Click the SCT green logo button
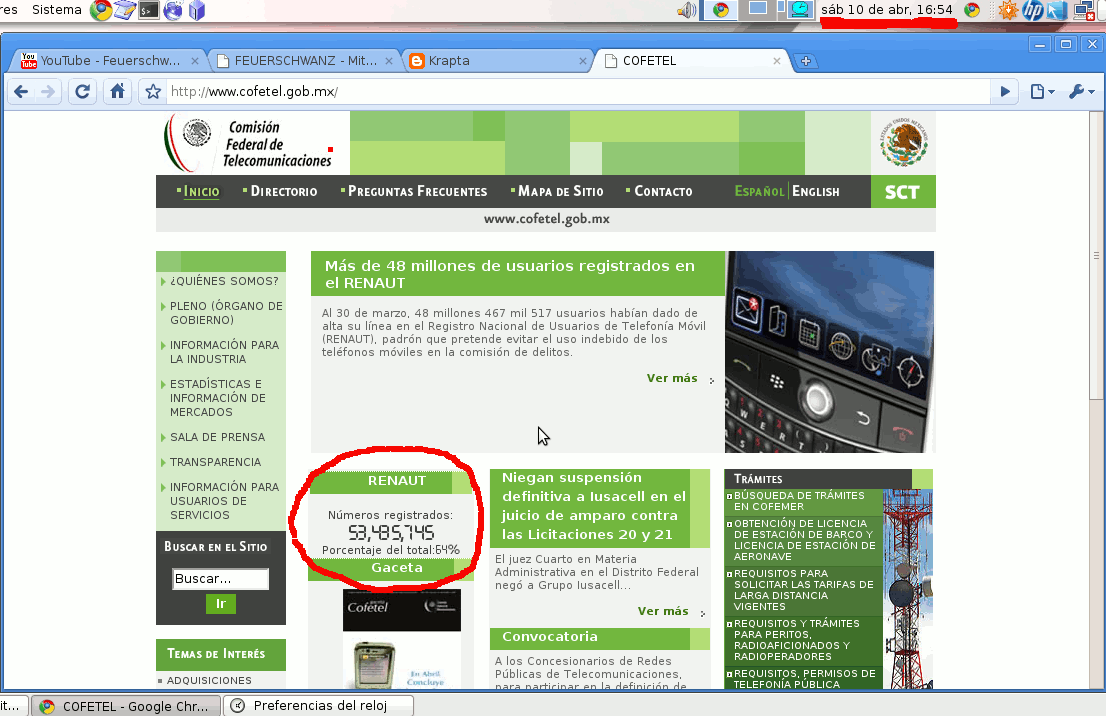Viewport: 1106px width, 716px height. point(903,192)
